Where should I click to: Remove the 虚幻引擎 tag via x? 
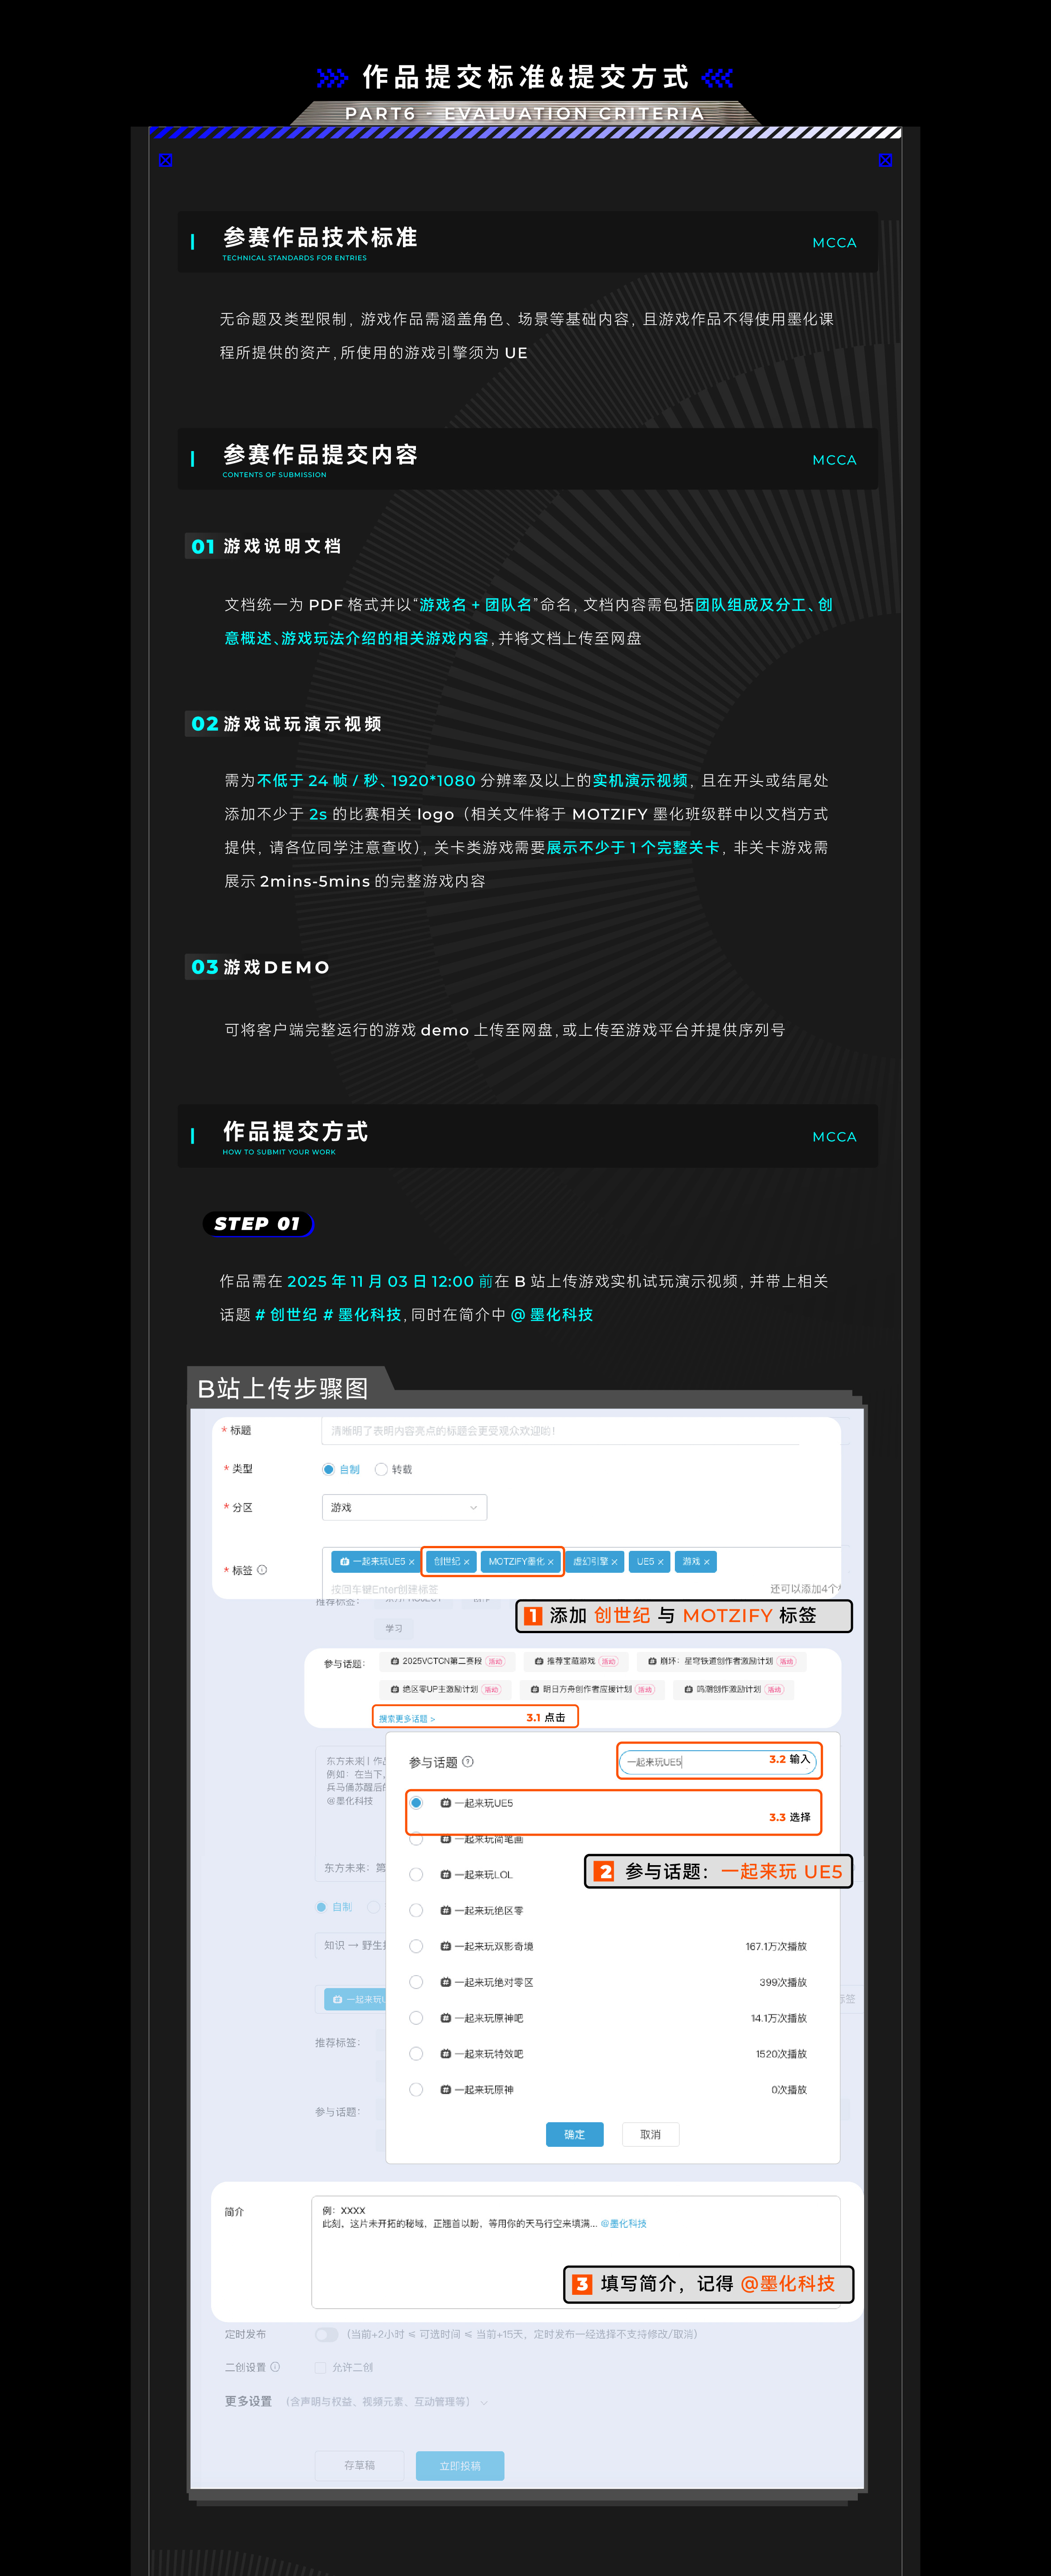tap(614, 1562)
